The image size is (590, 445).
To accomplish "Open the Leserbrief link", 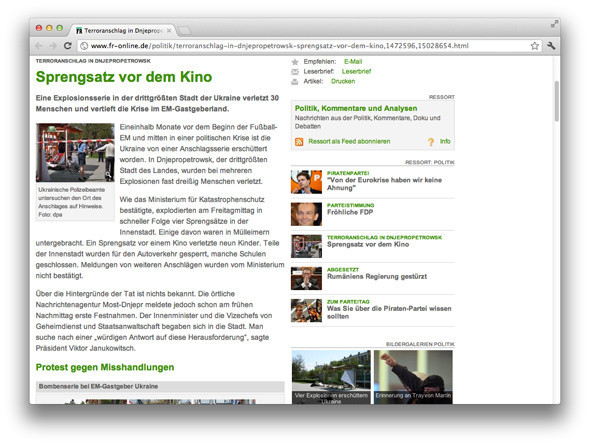I will 356,71.
